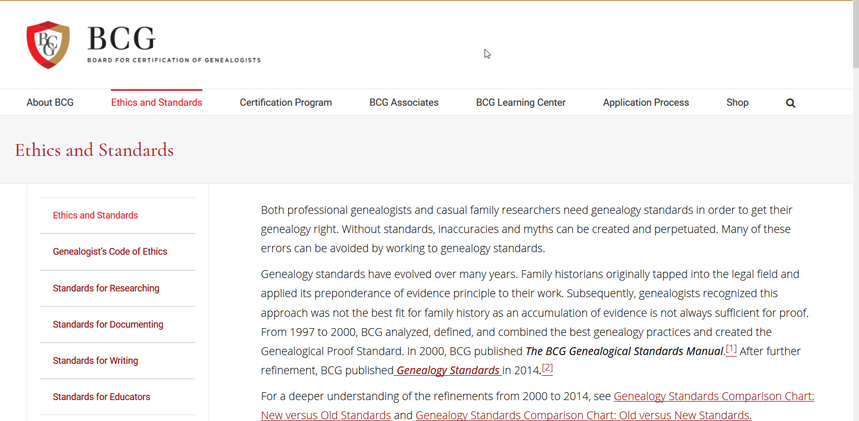The image size is (859, 421).
Task: Open Genealogist's Code of Ethics
Action: (x=110, y=252)
